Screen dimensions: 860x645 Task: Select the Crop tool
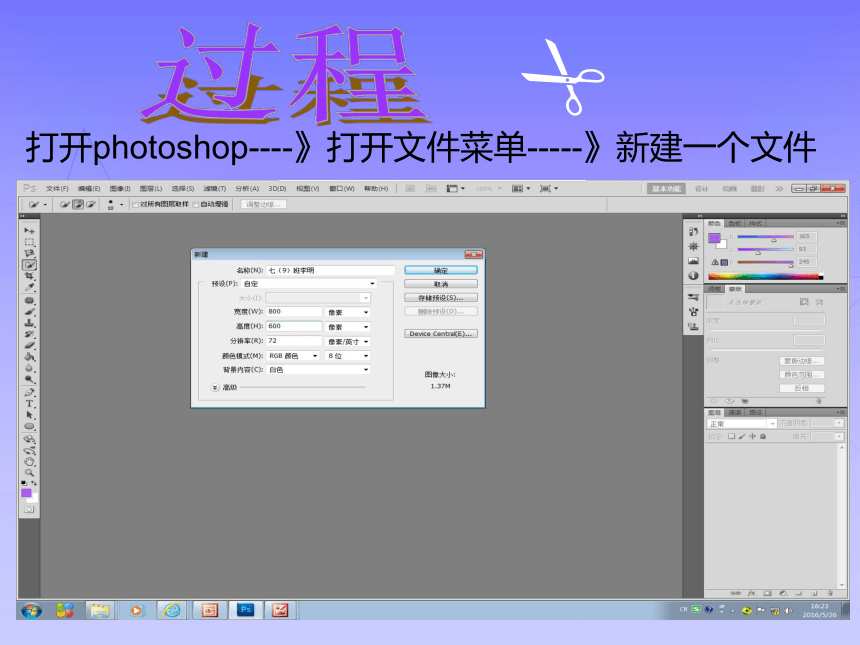tap(29, 276)
